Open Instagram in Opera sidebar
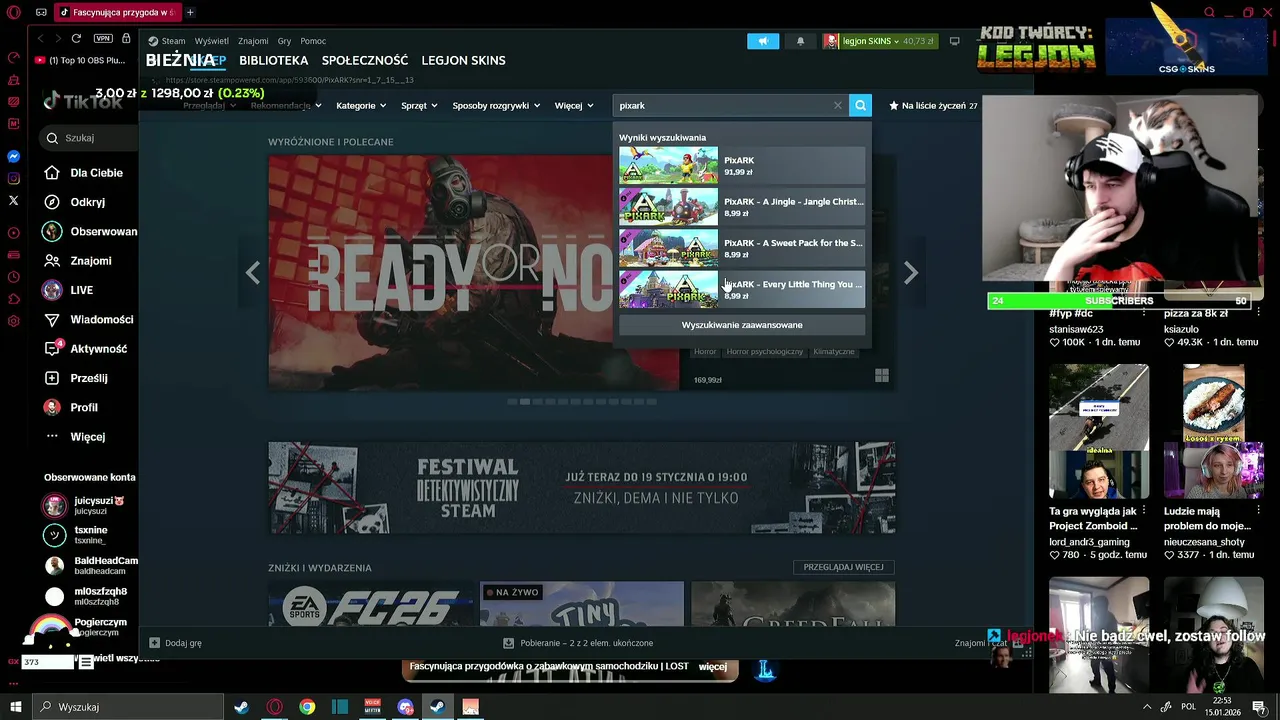Viewport: 1280px width, 720px height. (13, 179)
